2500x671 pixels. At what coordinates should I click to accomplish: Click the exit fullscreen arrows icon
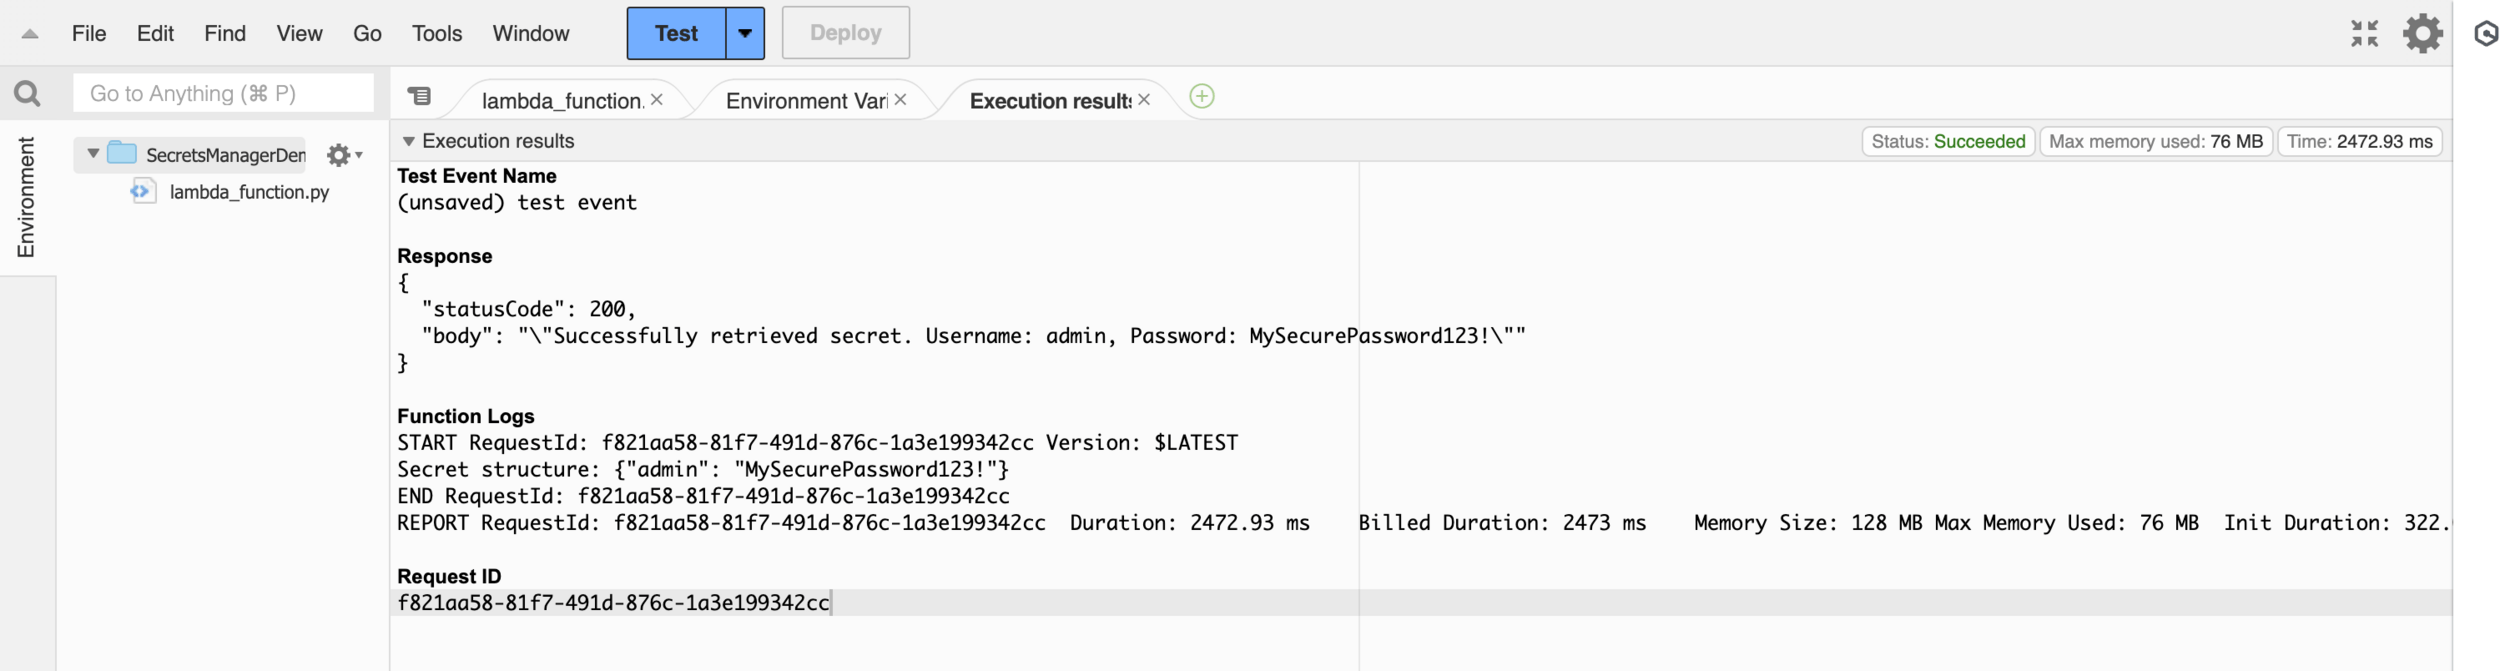pyautogui.click(x=2364, y=33)
